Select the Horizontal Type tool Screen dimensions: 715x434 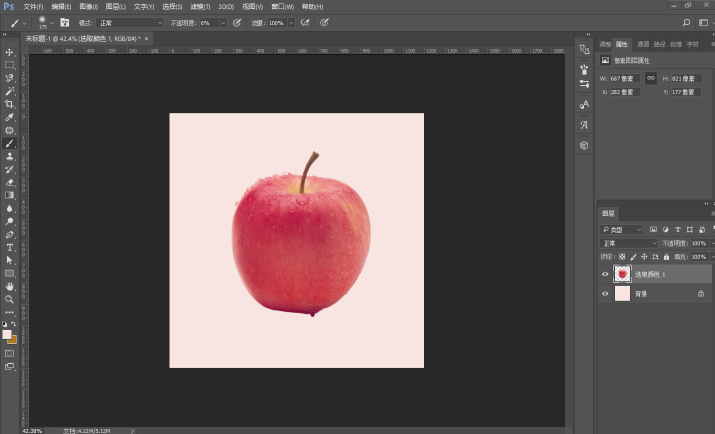pyautogui.click(x=9, y=248)
